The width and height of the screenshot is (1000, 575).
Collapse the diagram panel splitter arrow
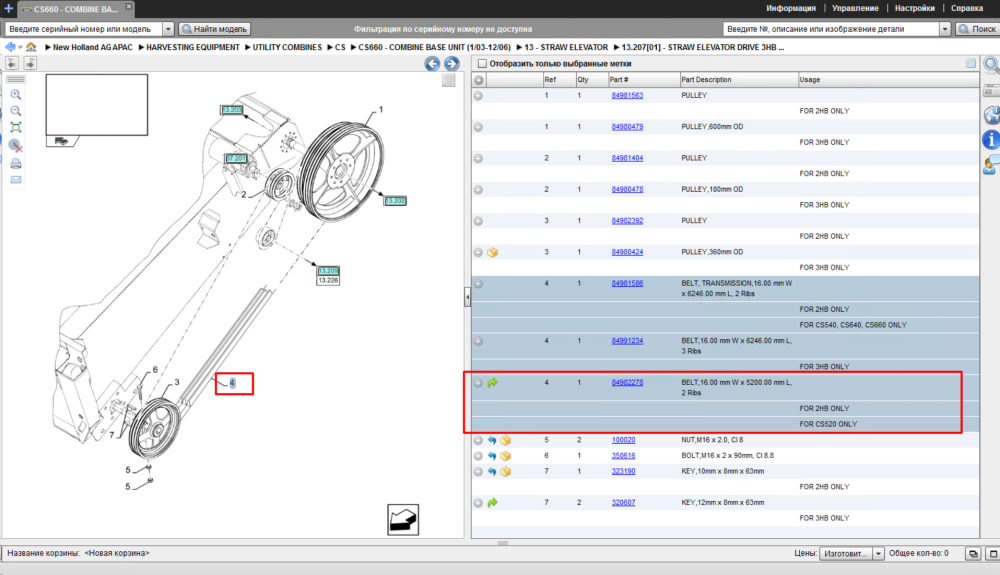click(x=467, y=297)
